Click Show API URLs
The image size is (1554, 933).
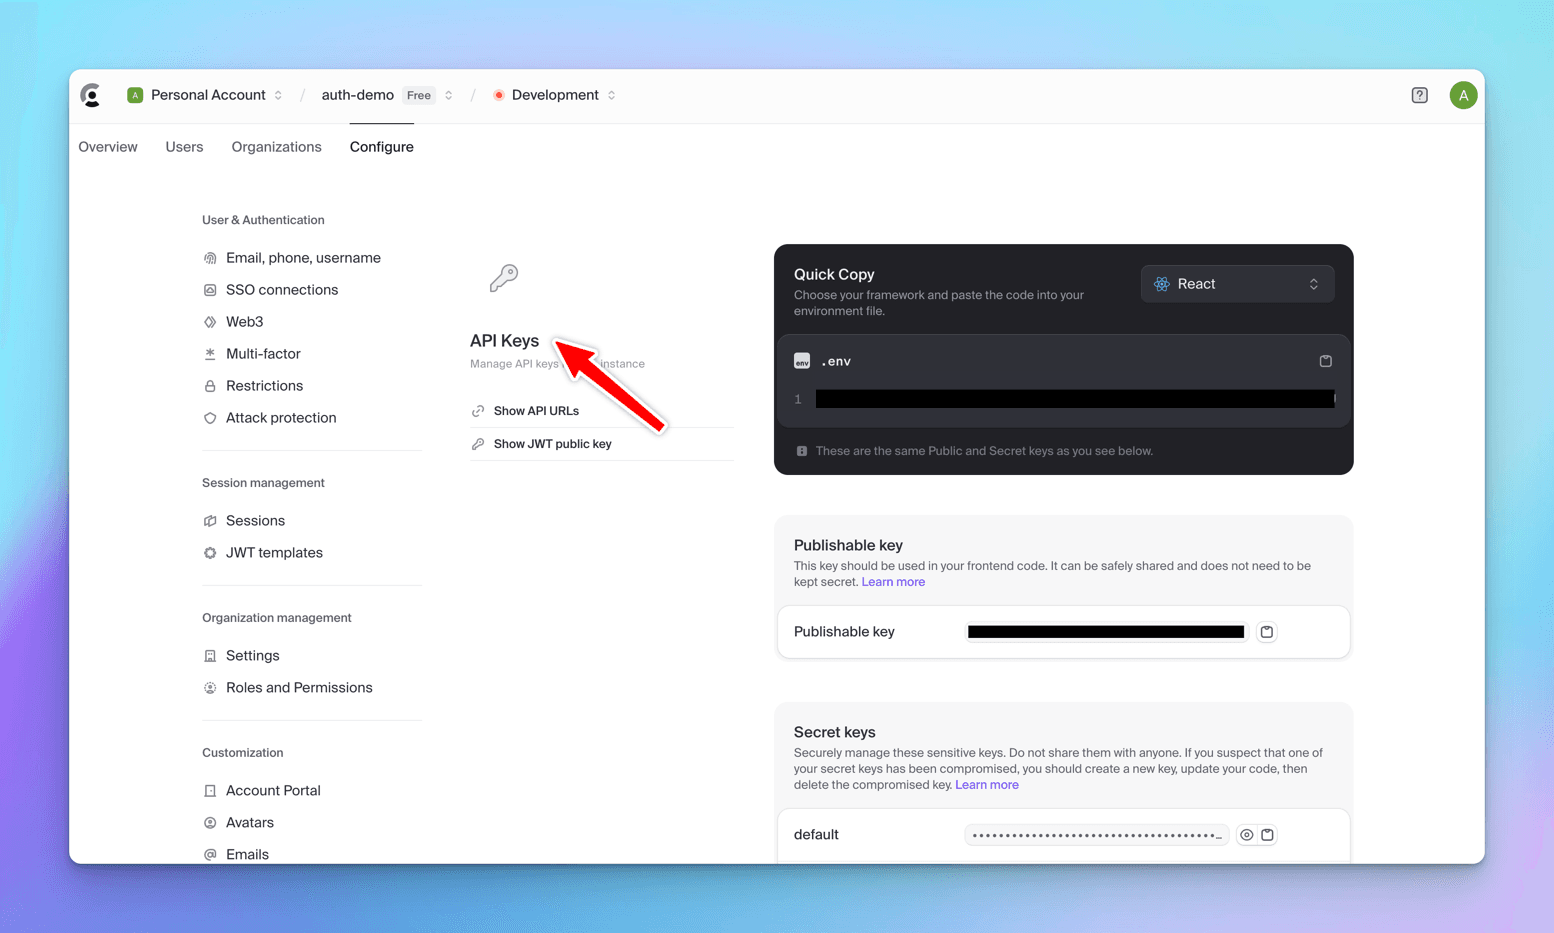(536, 411)
